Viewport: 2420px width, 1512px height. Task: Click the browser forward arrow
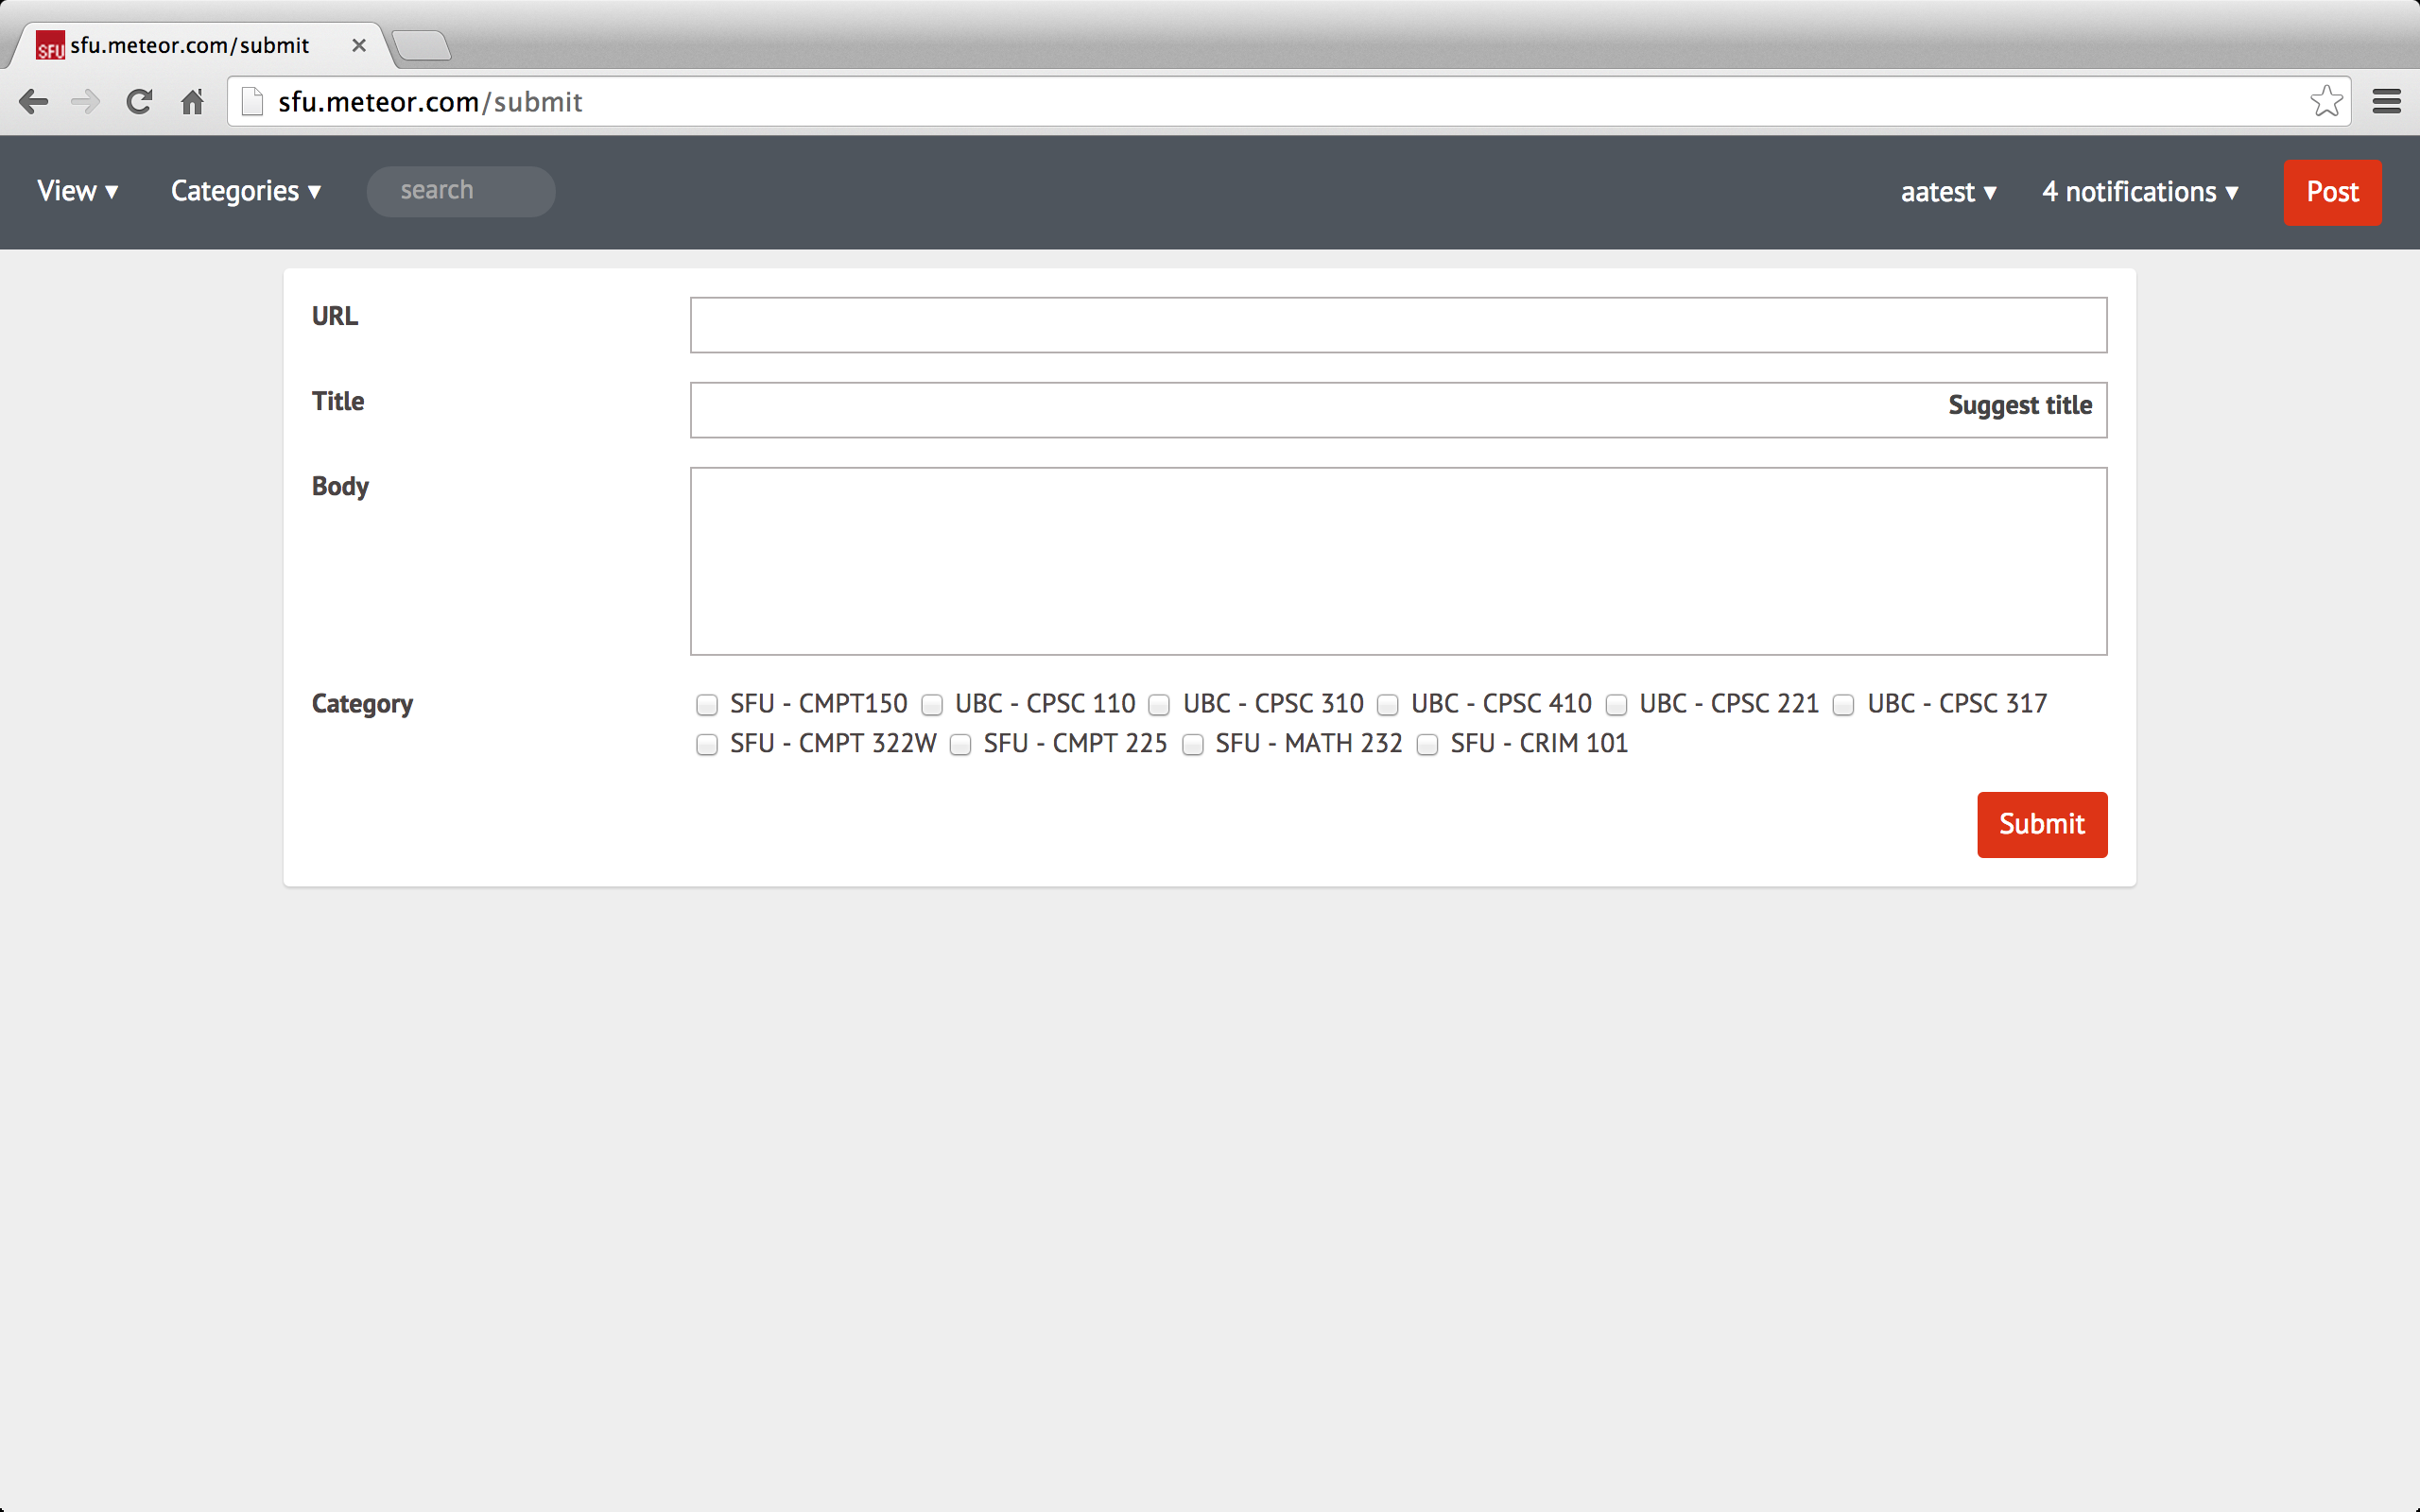86,102
